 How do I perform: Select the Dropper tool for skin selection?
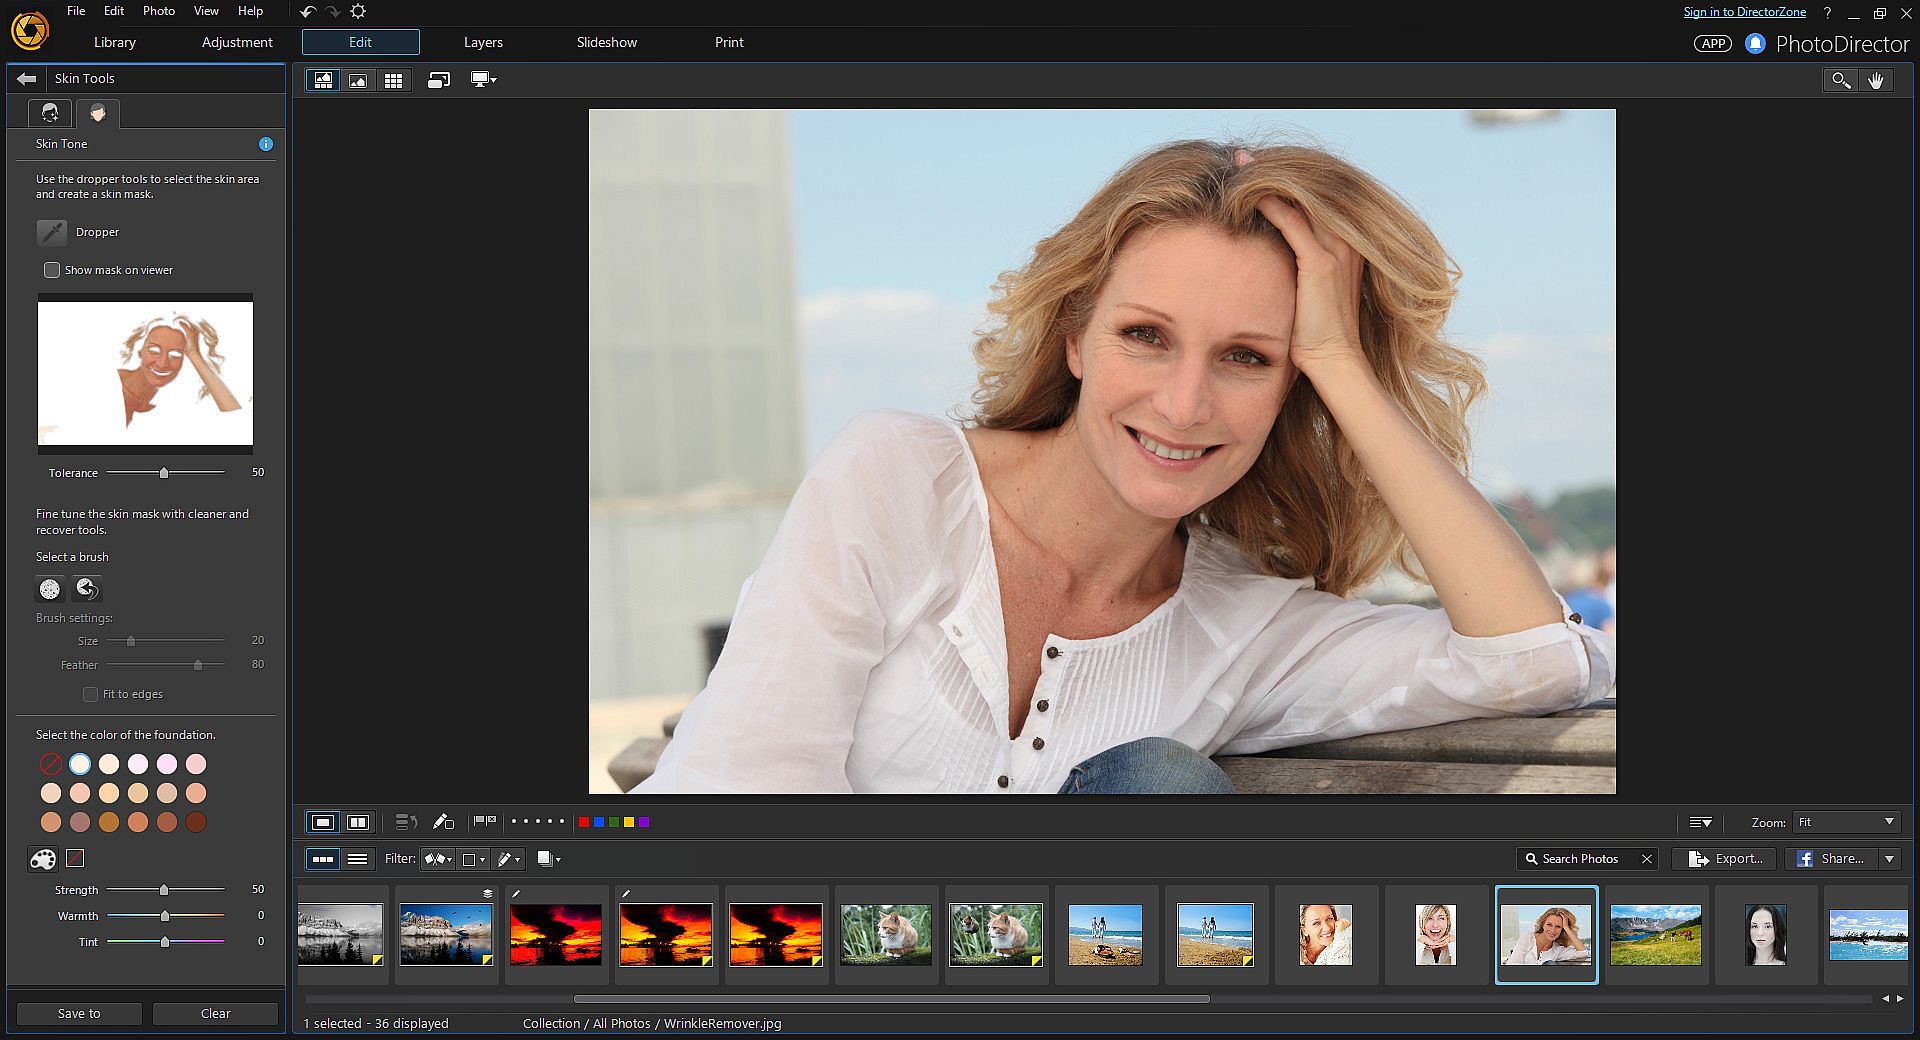tap(52, 232)
